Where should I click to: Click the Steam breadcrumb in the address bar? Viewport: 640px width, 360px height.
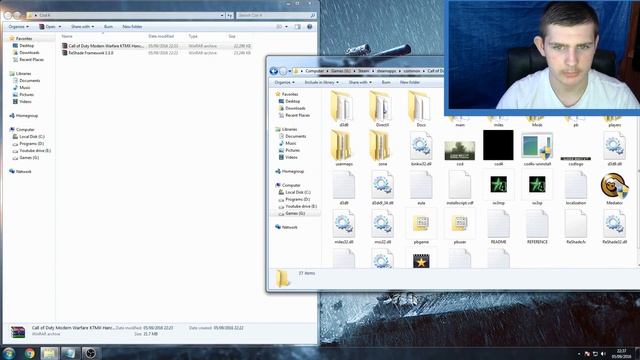pyautogui.click(x=363, y=71)
